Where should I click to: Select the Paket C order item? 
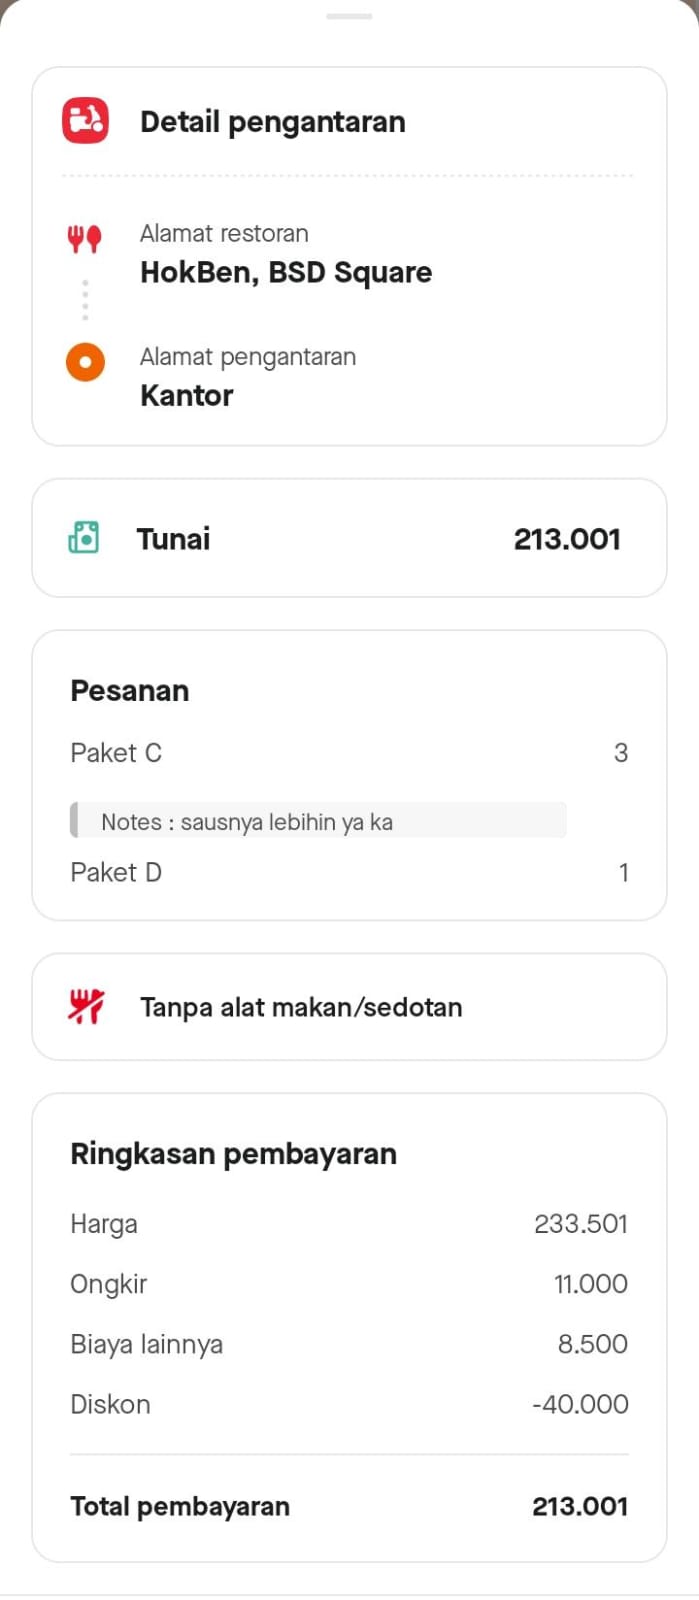116,753
